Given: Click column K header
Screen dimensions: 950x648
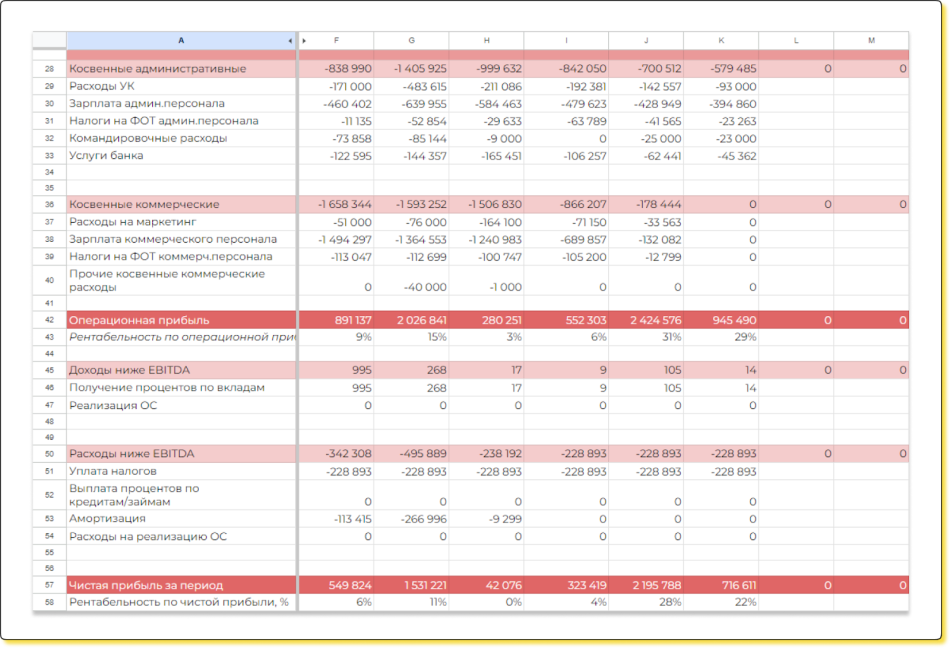Looking at the screenshot, I should [x=721, y=41].
